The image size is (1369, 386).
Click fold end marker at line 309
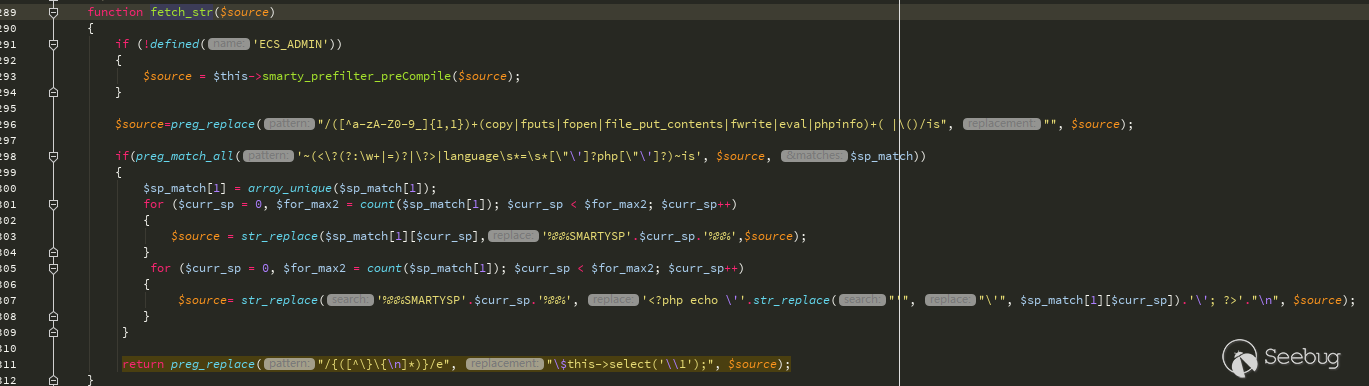tap(54, 332)
